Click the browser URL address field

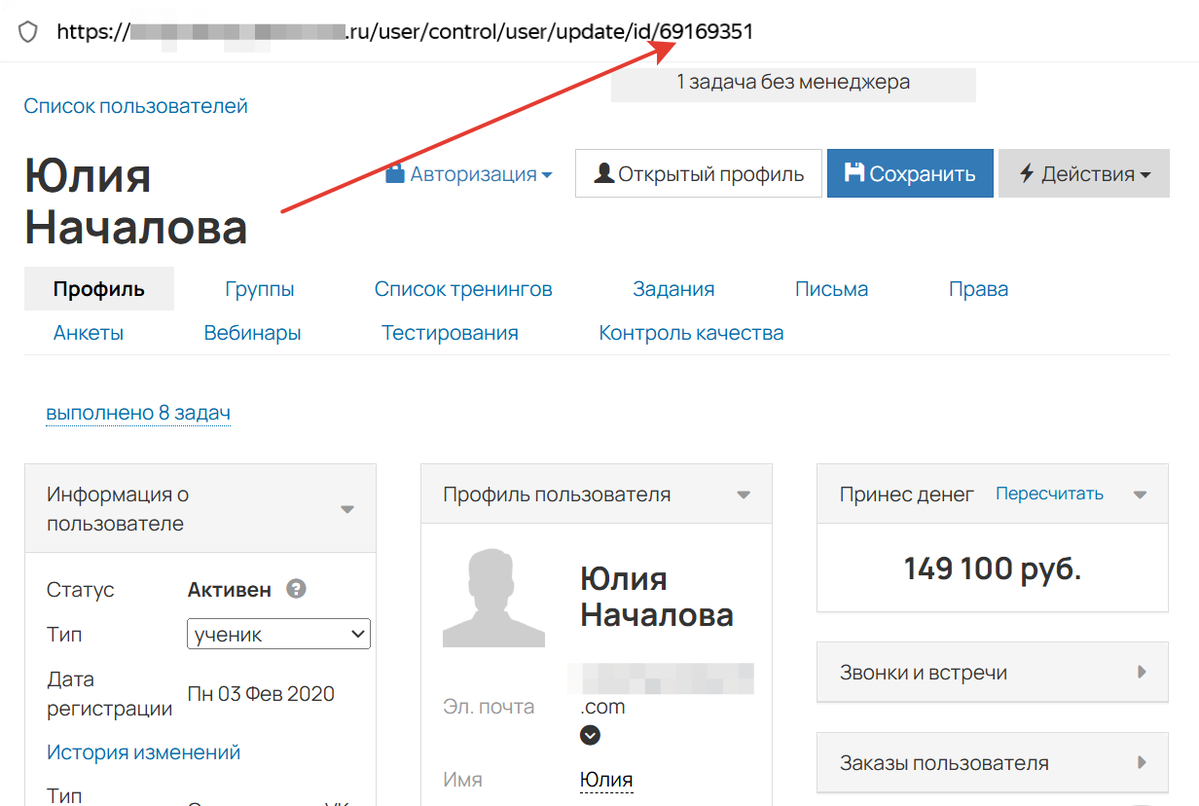[x=400, y=31]
